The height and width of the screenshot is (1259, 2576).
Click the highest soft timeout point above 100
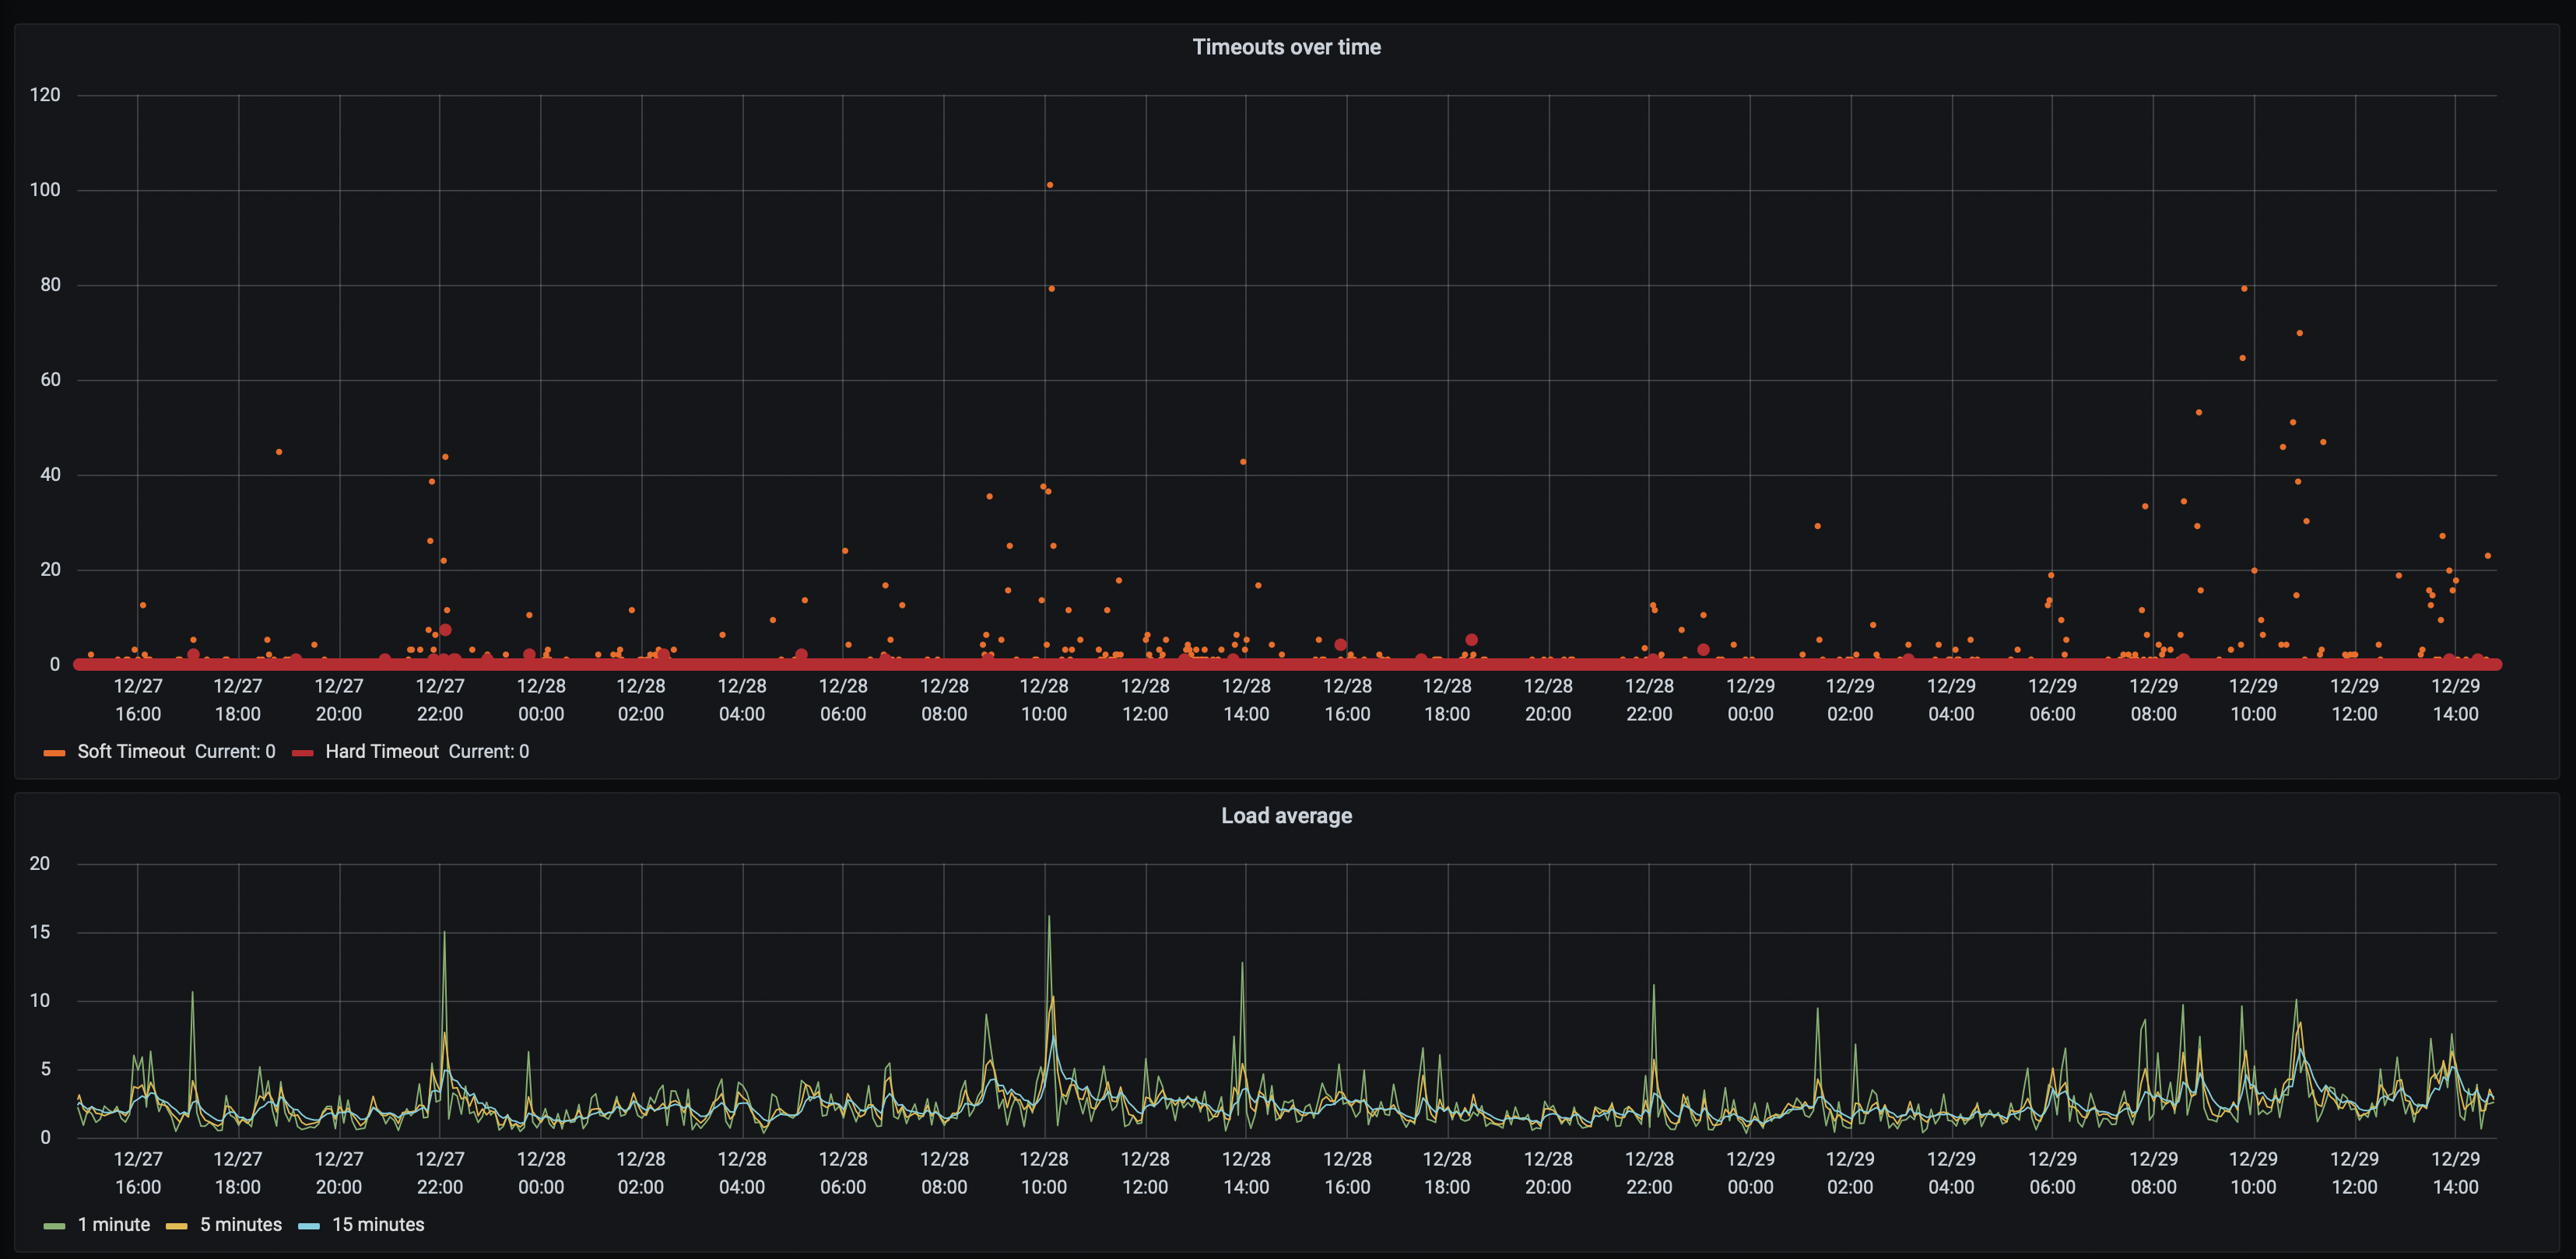(x=1049, y=185)
